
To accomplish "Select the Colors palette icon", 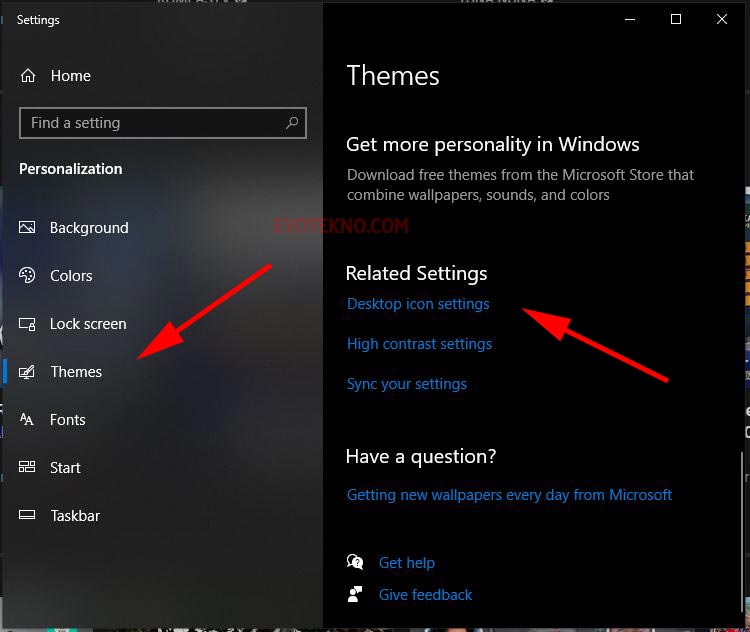I will coord(28,276).
